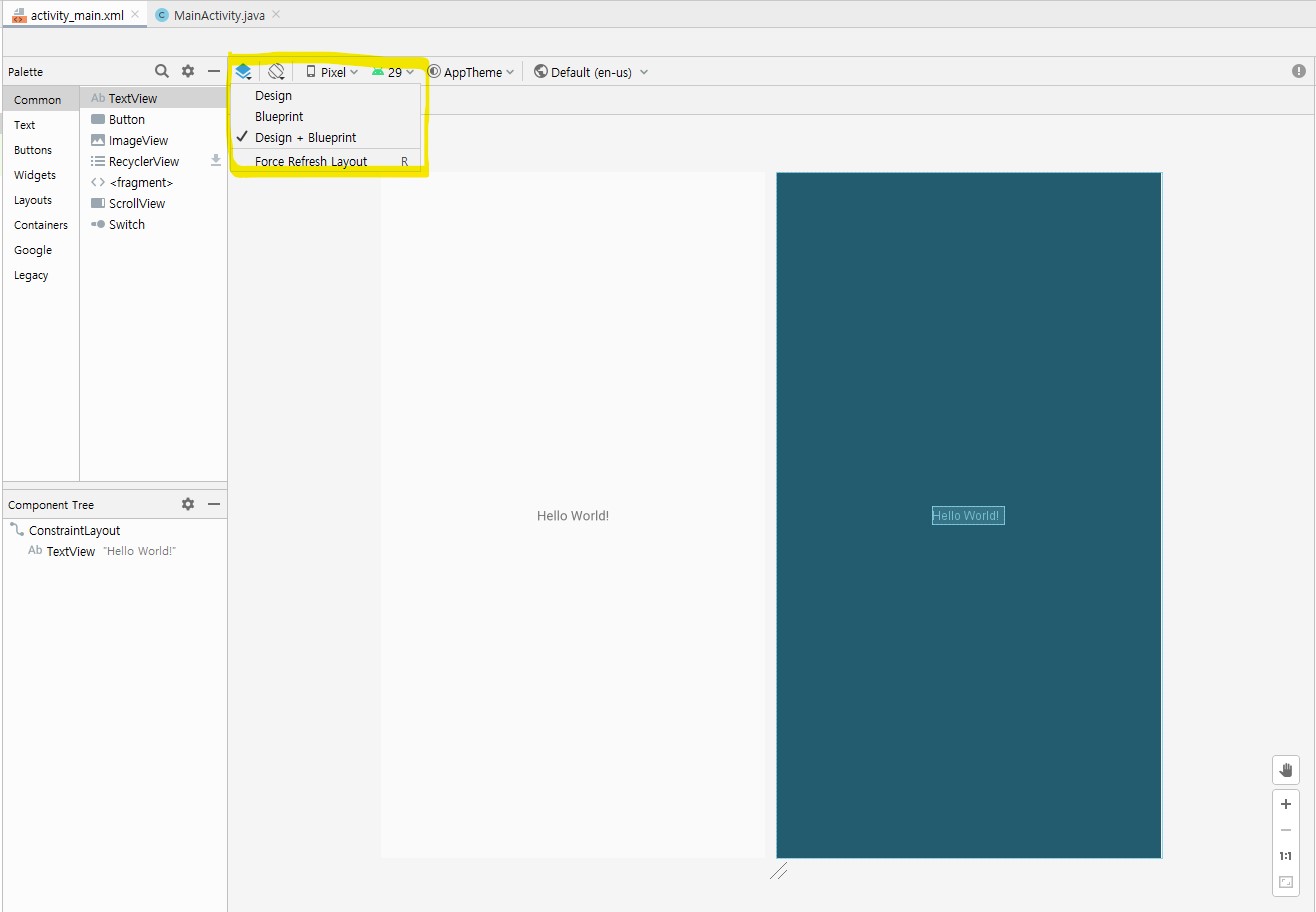The height and width of the screenshot is (912, 1316).
Task: Close the MainActivity.java tab
Action: pos(276,15)
